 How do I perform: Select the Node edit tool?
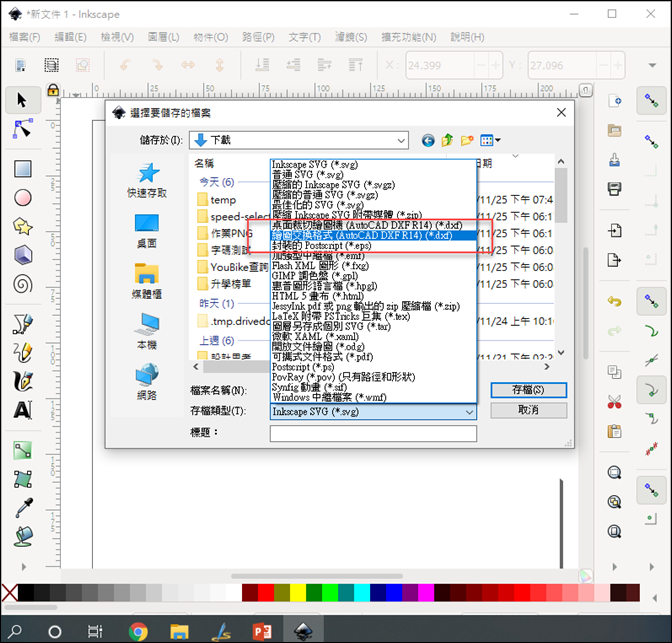[22, 129]
